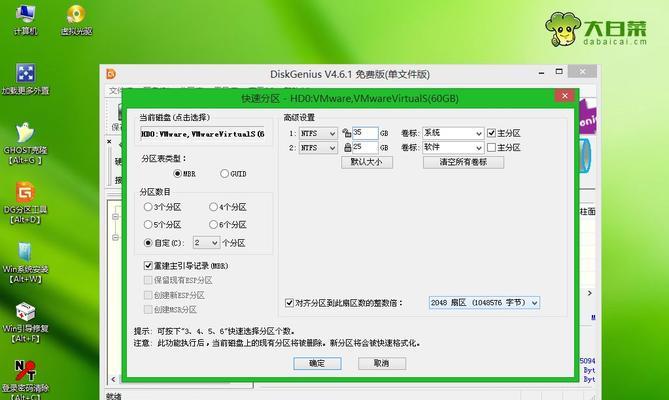Close the 快速分区 dialog
This screenshot has height=400, width=669.
tap(565, 96)
